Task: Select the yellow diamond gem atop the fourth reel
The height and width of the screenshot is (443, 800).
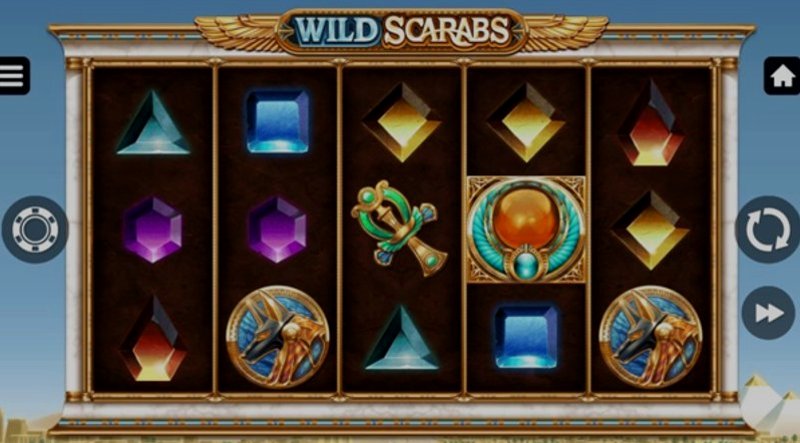Action: point(526,122)
